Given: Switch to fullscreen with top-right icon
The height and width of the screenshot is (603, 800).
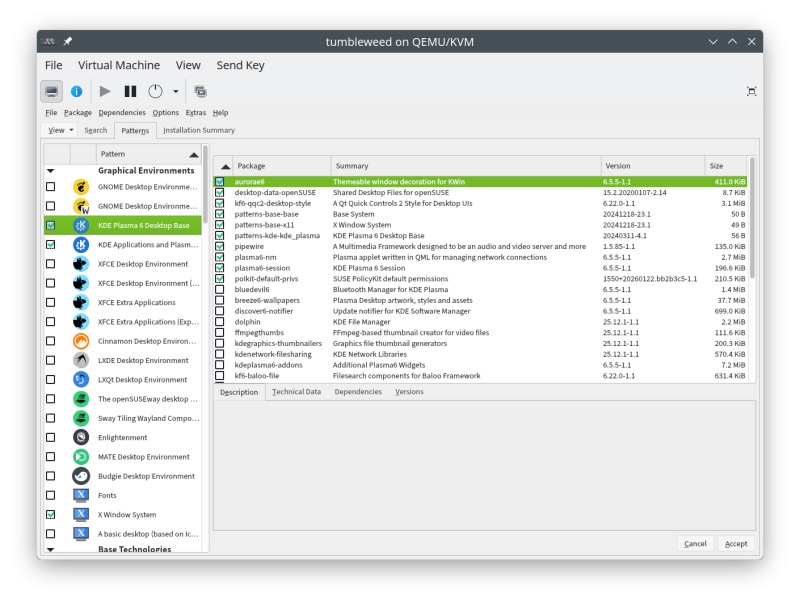Looking at the screenshot, I should click(752, 91).
